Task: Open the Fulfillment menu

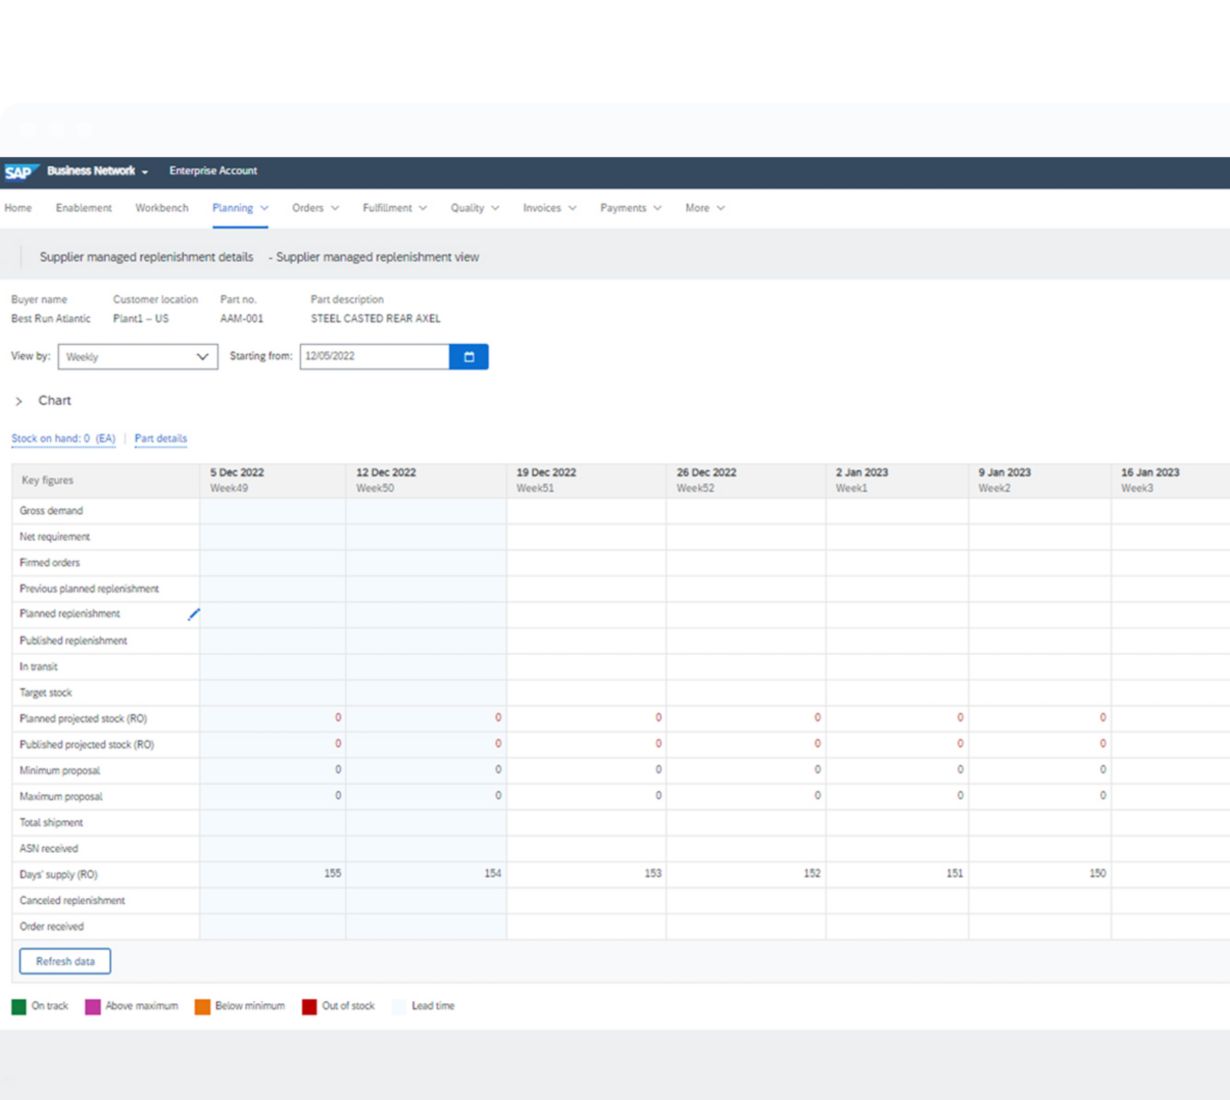Action: [394, 208]
